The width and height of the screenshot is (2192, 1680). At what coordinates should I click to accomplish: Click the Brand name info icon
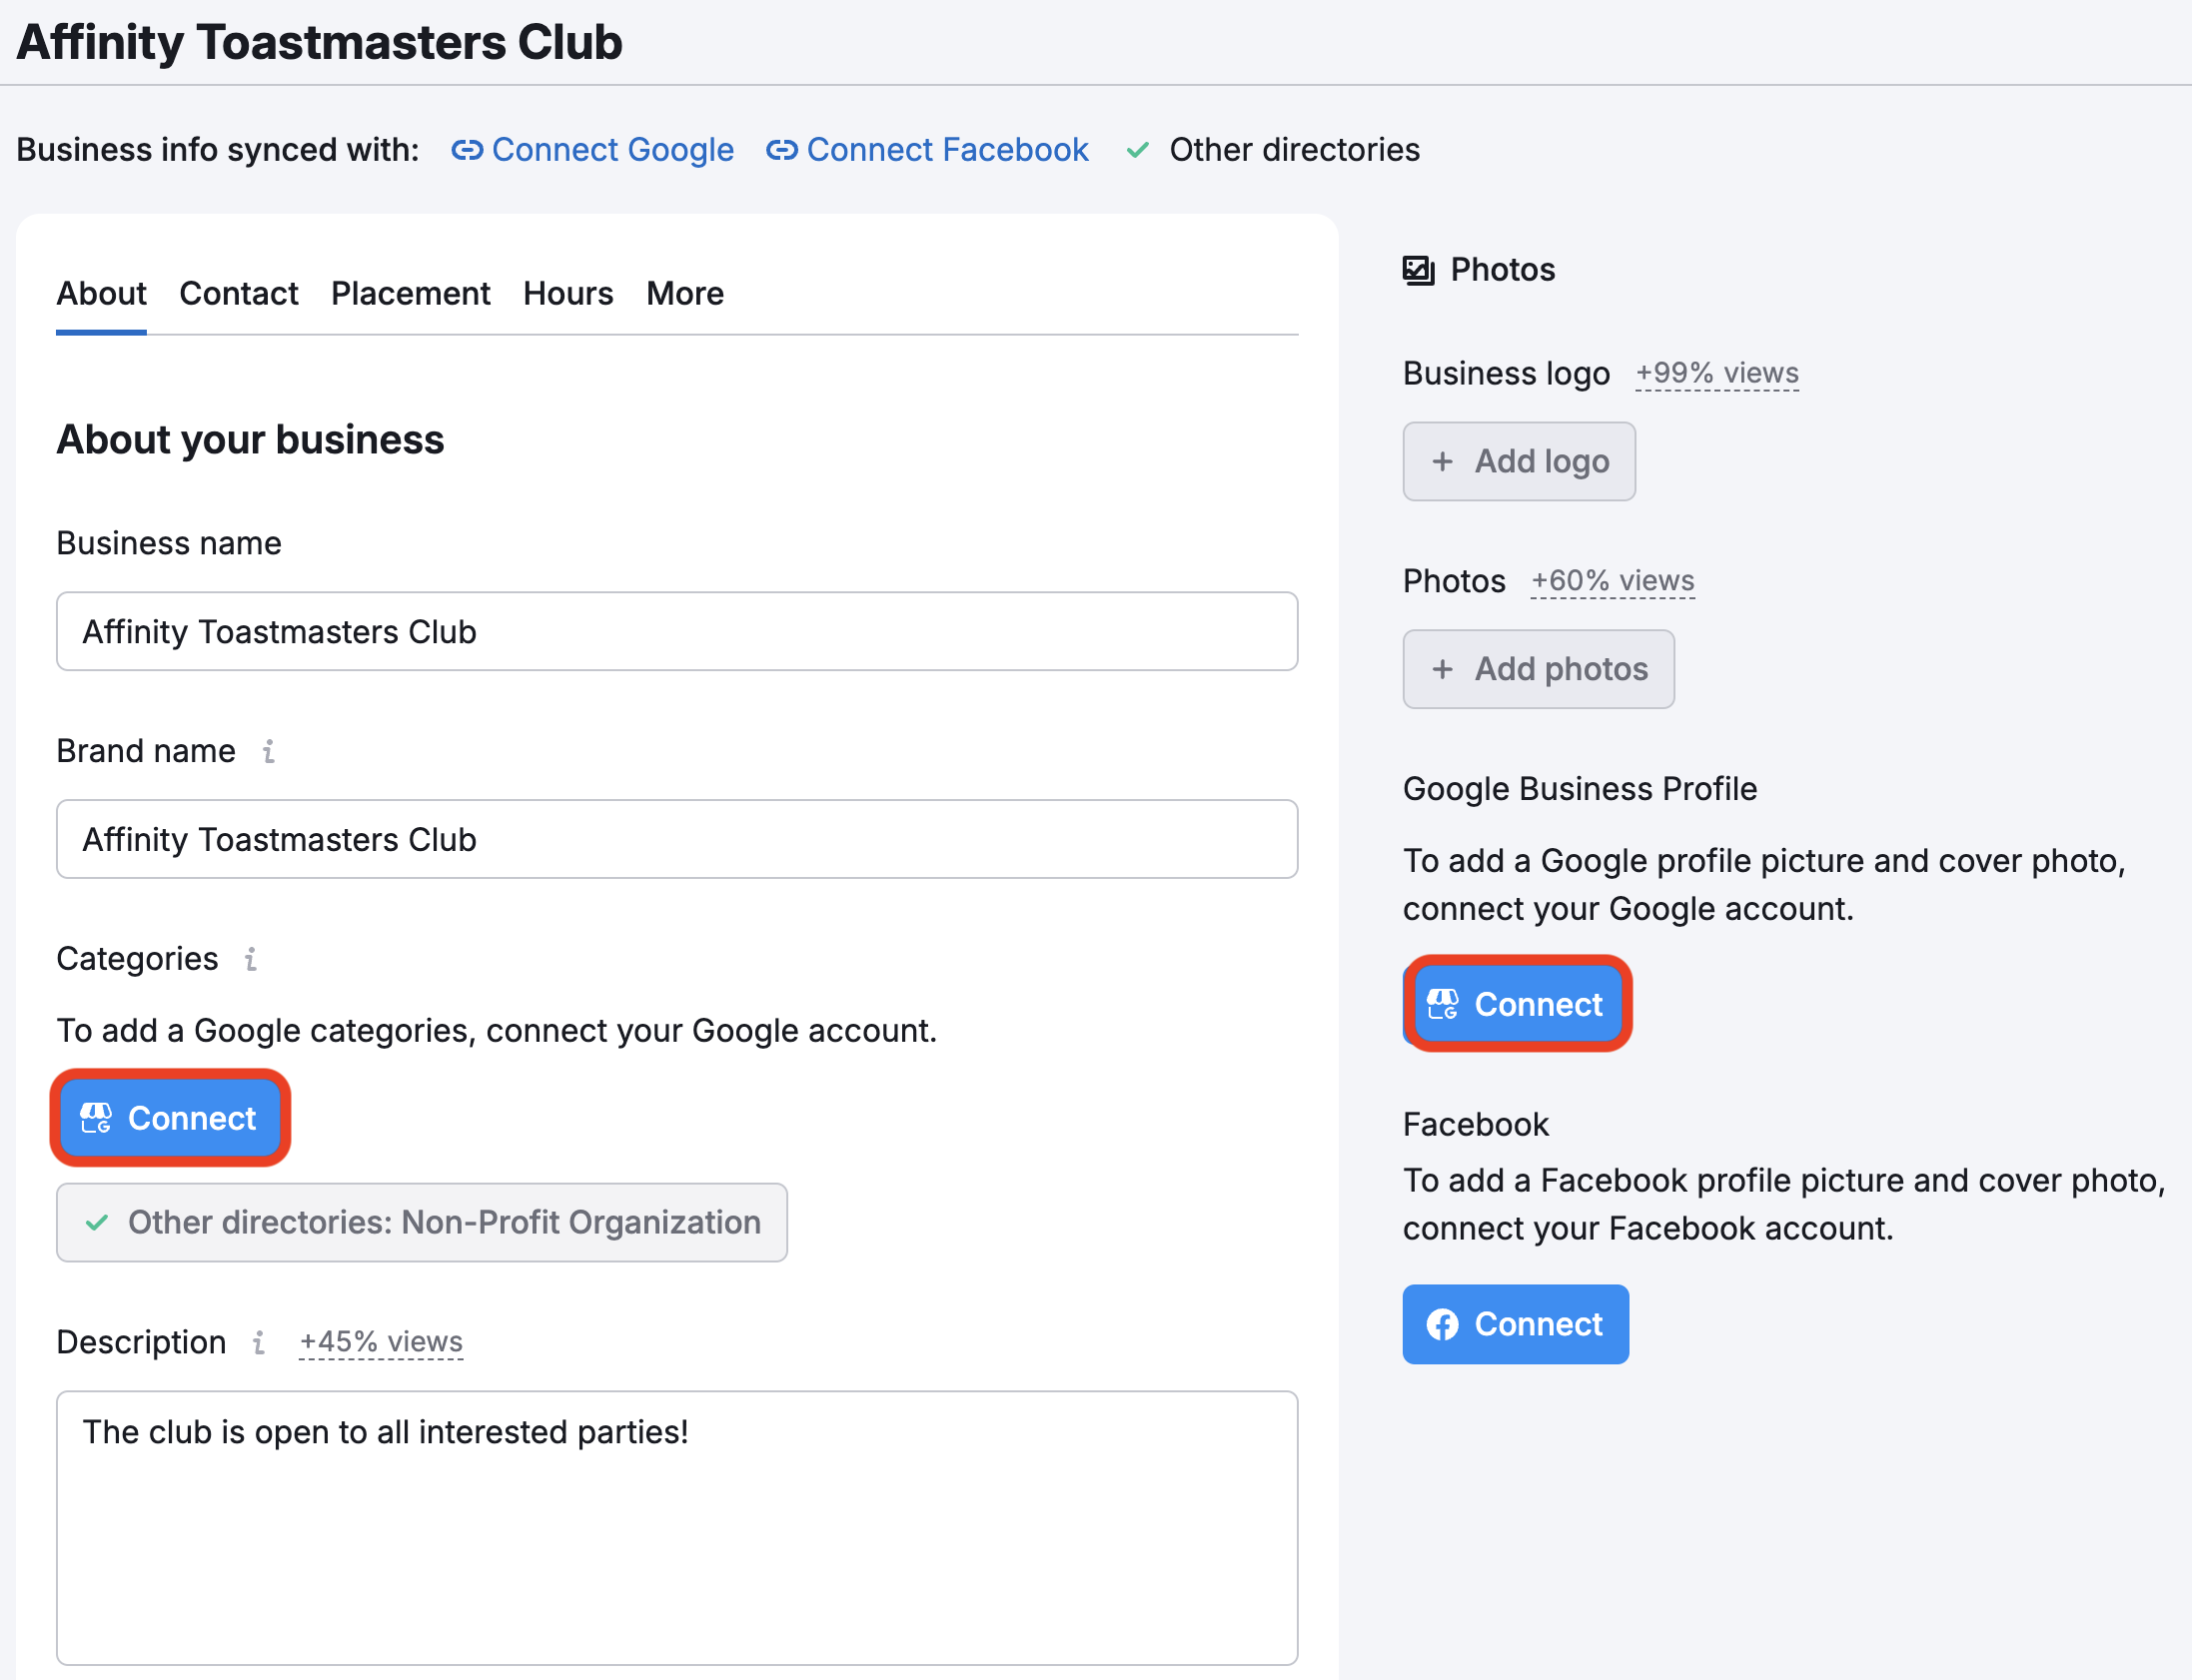(x=268, y=751)
